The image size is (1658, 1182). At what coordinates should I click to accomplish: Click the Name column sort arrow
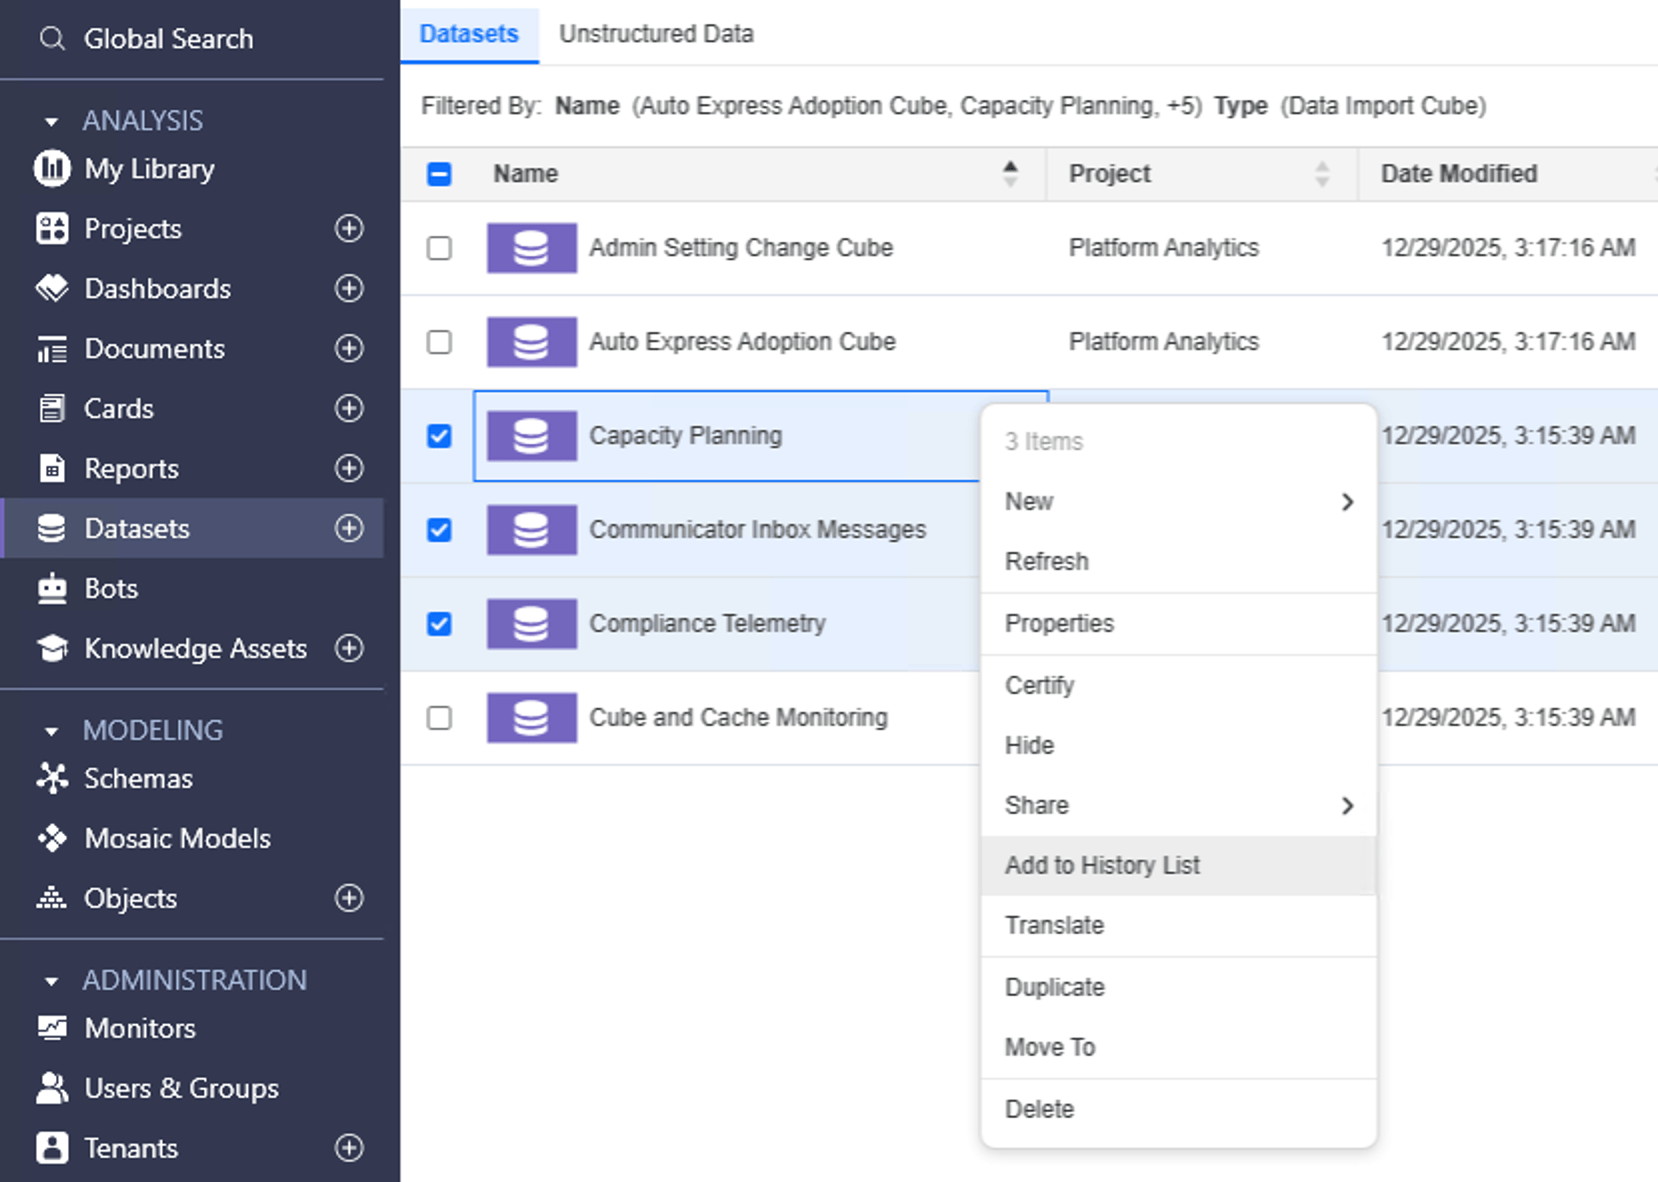click(1010, 173)
